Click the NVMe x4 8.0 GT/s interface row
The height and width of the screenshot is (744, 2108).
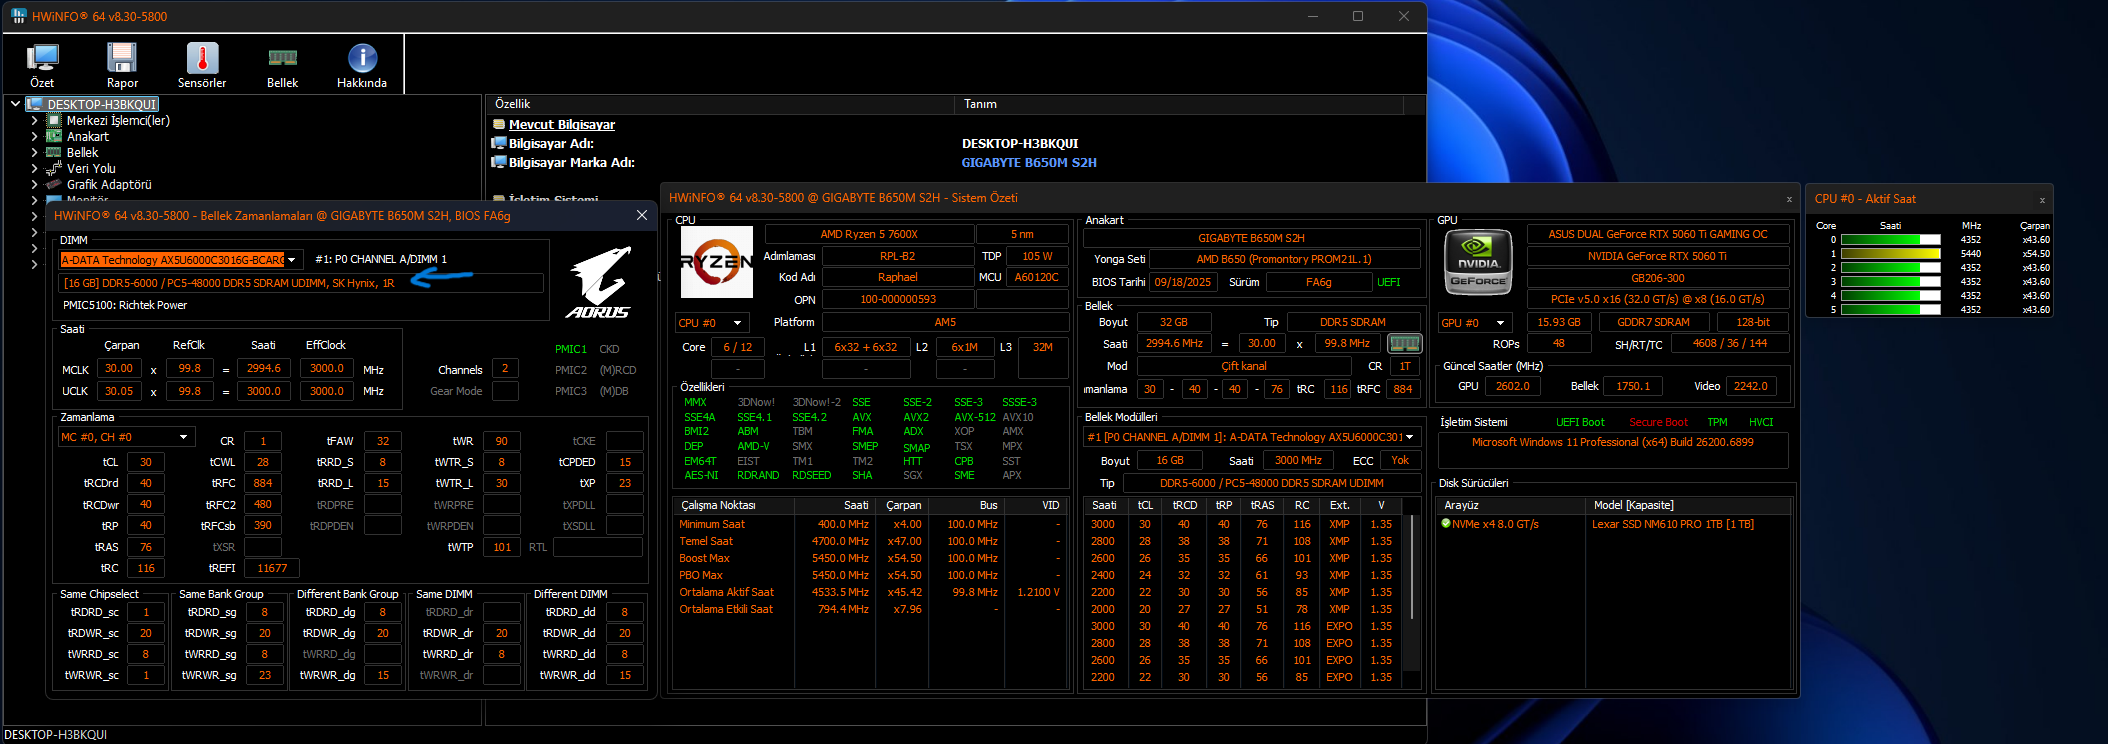pos(1495,524)
